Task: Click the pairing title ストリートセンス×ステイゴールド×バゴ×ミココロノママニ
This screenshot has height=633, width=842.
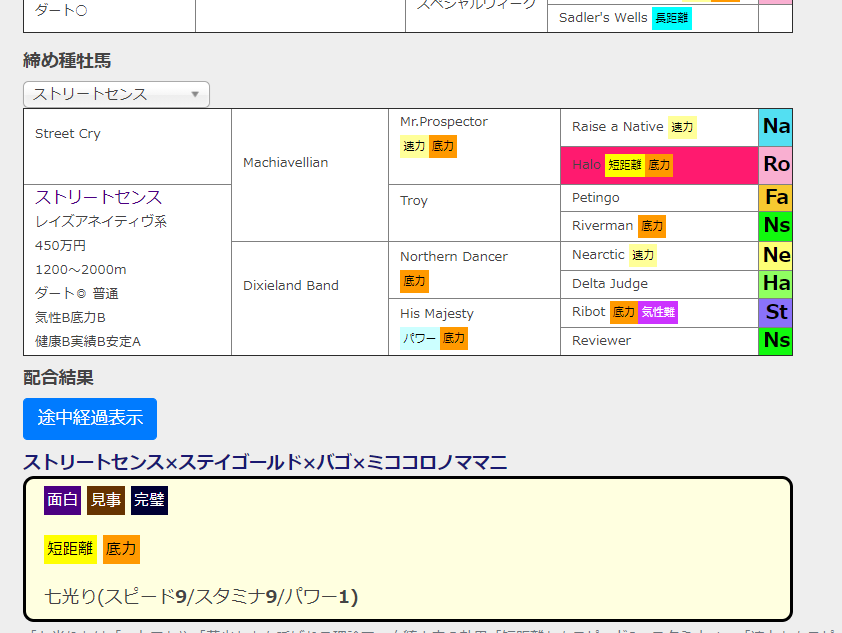Action: 265,462
